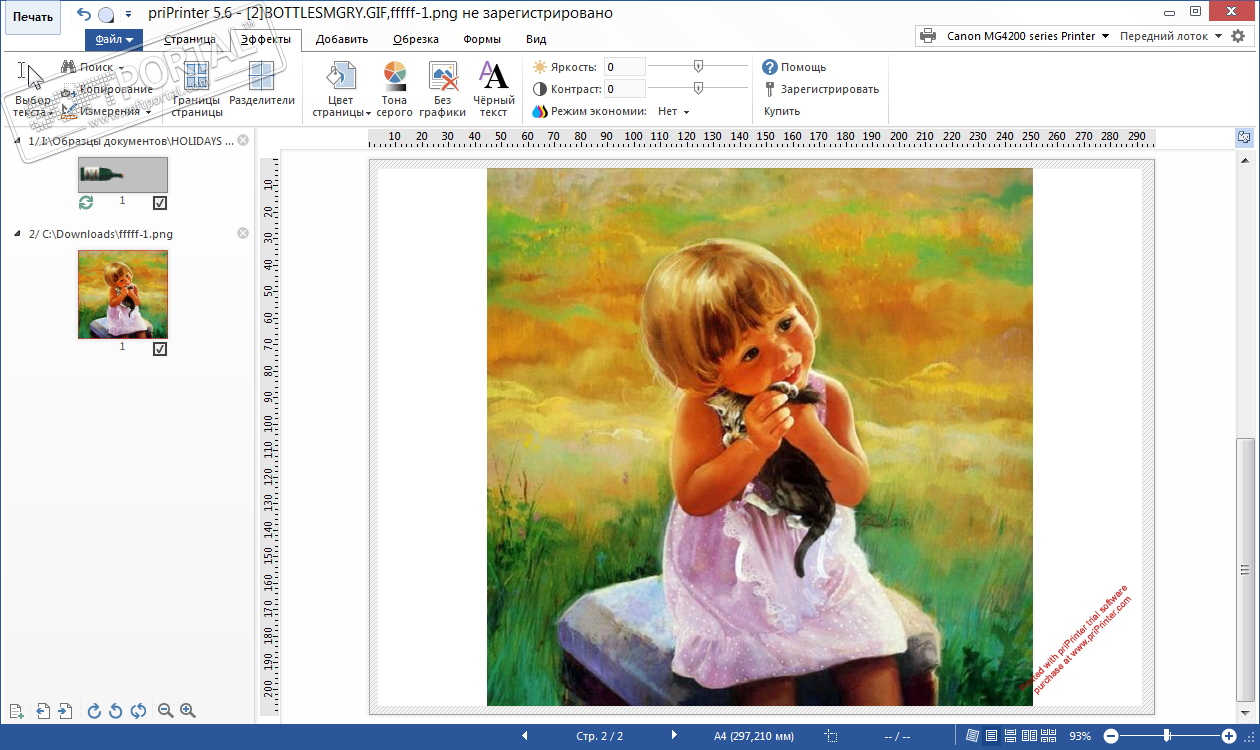Open printer settings gear icon

[1238, 36]
